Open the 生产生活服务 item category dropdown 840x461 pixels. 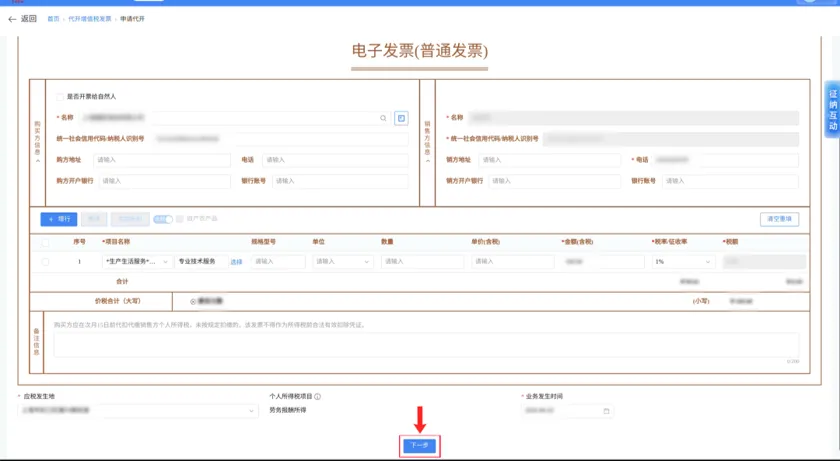[x=137, y=262]
